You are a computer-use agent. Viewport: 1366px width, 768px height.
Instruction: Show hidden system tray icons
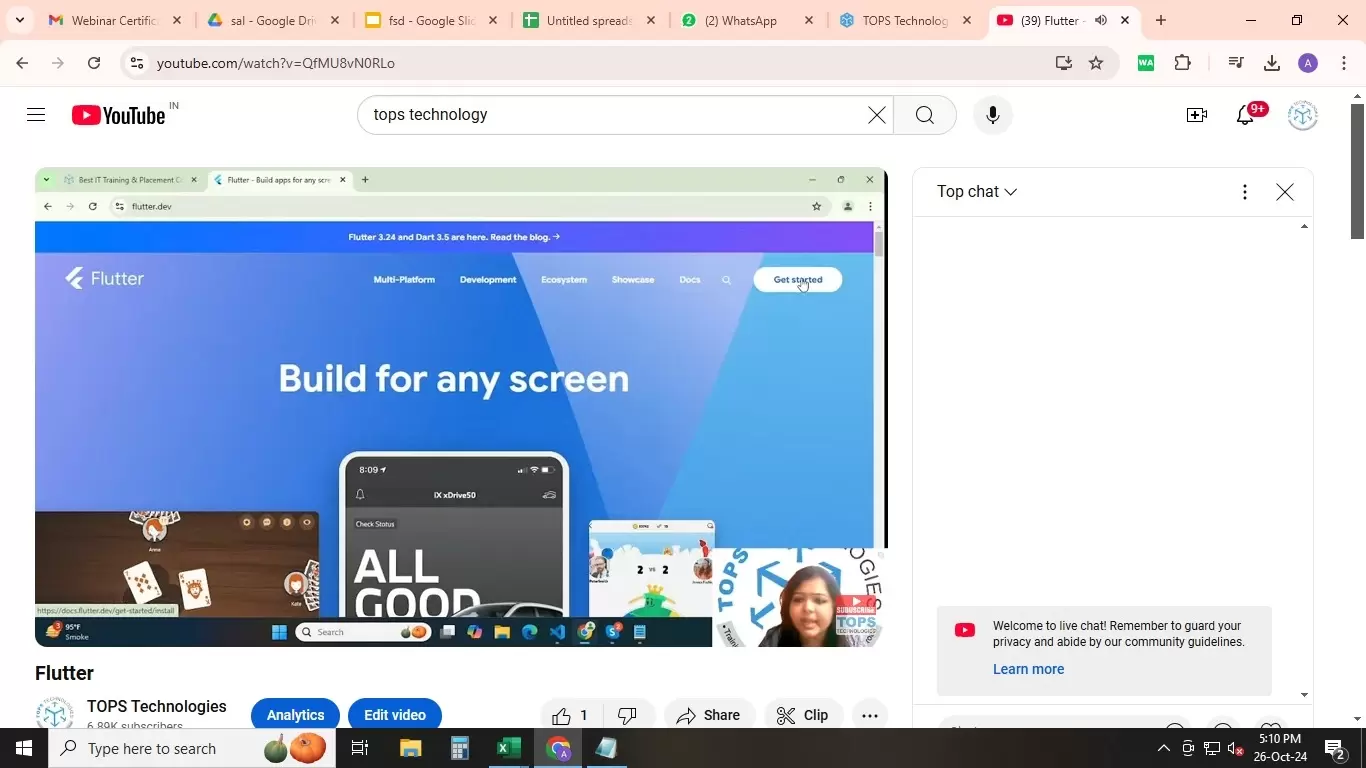(x=1163, y=748)
